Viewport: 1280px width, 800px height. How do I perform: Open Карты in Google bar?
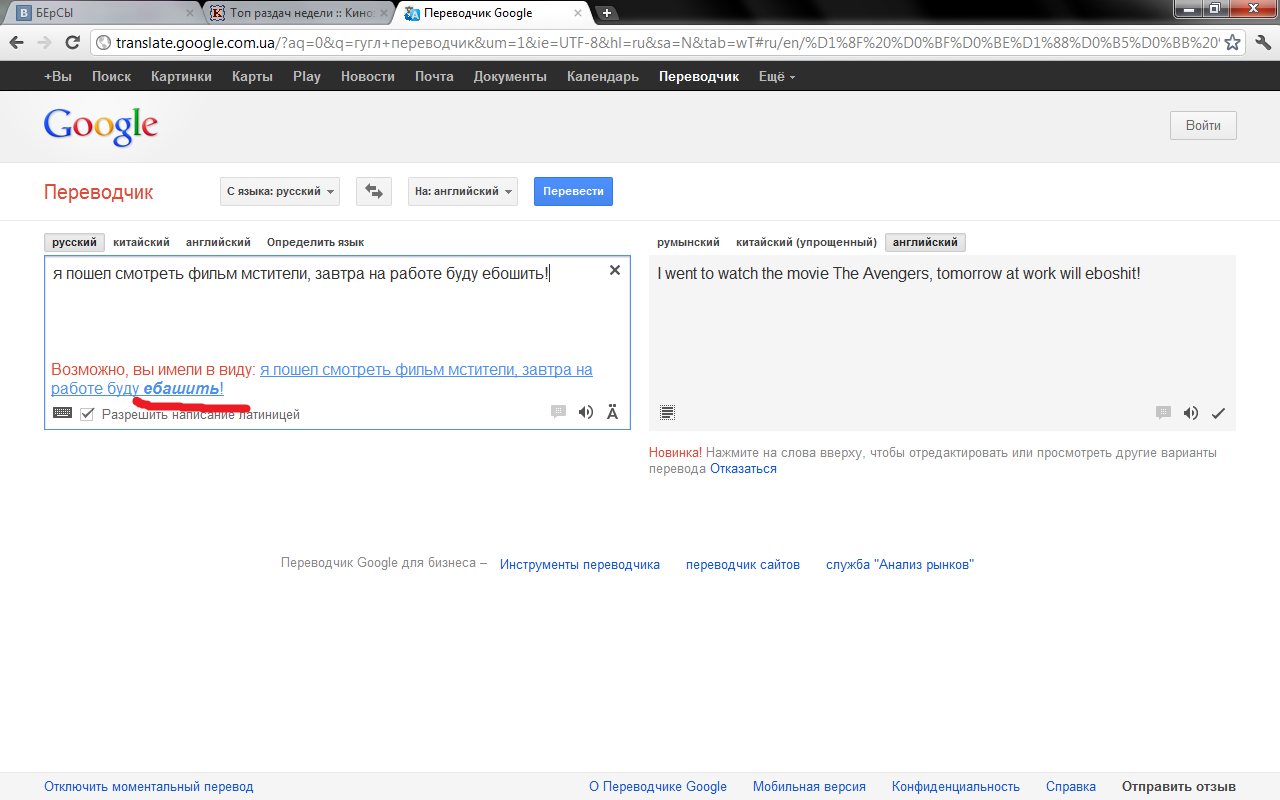252,76
